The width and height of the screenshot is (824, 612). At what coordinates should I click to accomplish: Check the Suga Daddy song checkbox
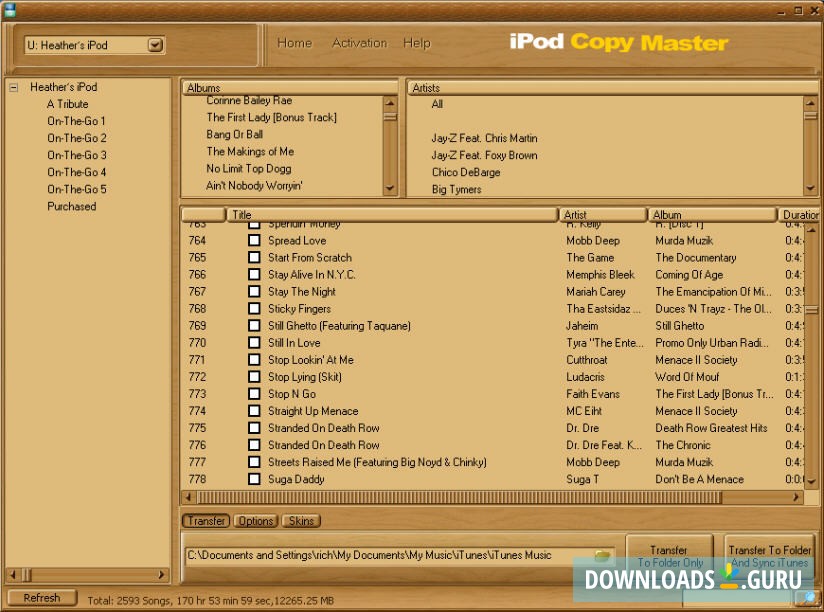(x=253, y=479)
